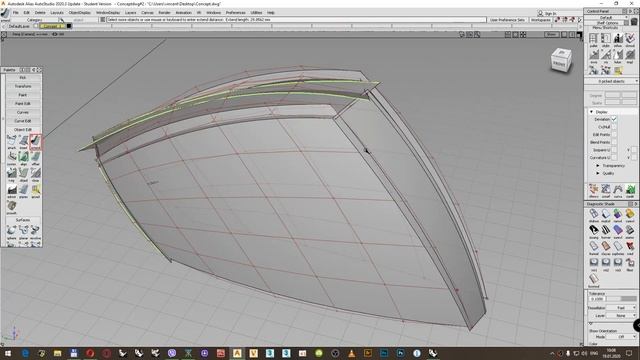Screen dimensions: 640x360
Task: Open the Layer dropdown in Diagnostic Shade
Action: click(x=621, y=316)
